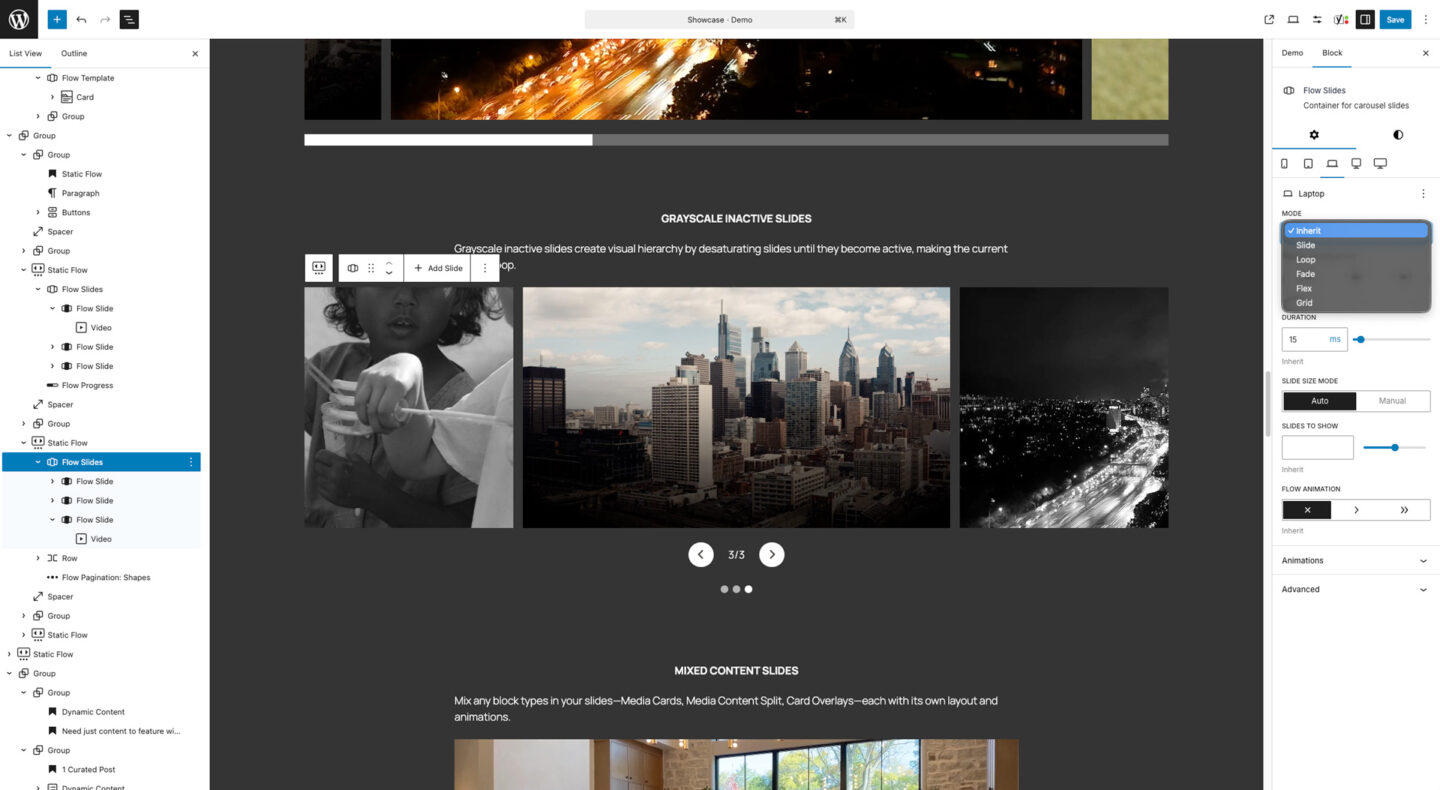Select the mobile phone breakpoint icon

coord(1284,164)
